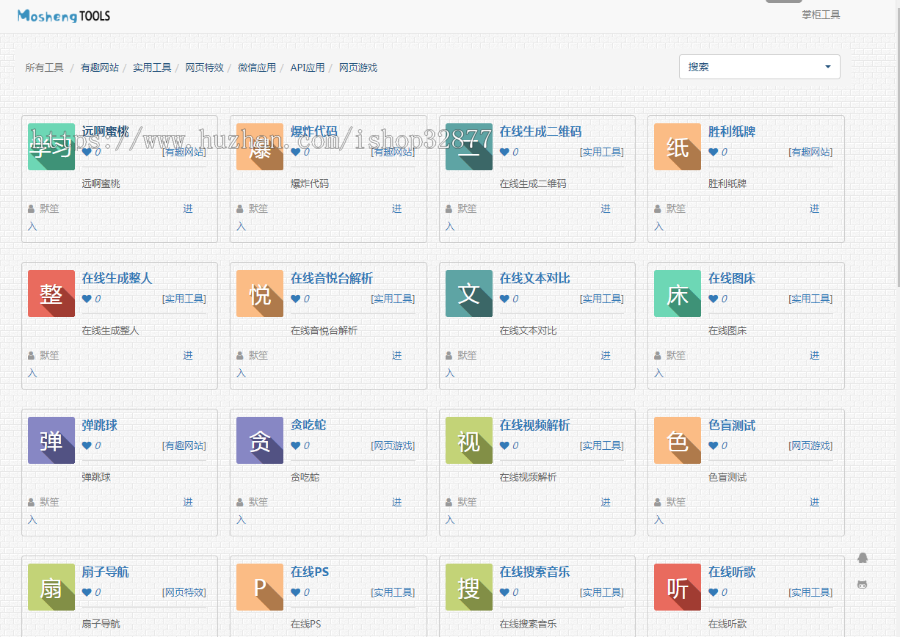
Task: Select the 网页游戏 category
Action: point(358,68)
